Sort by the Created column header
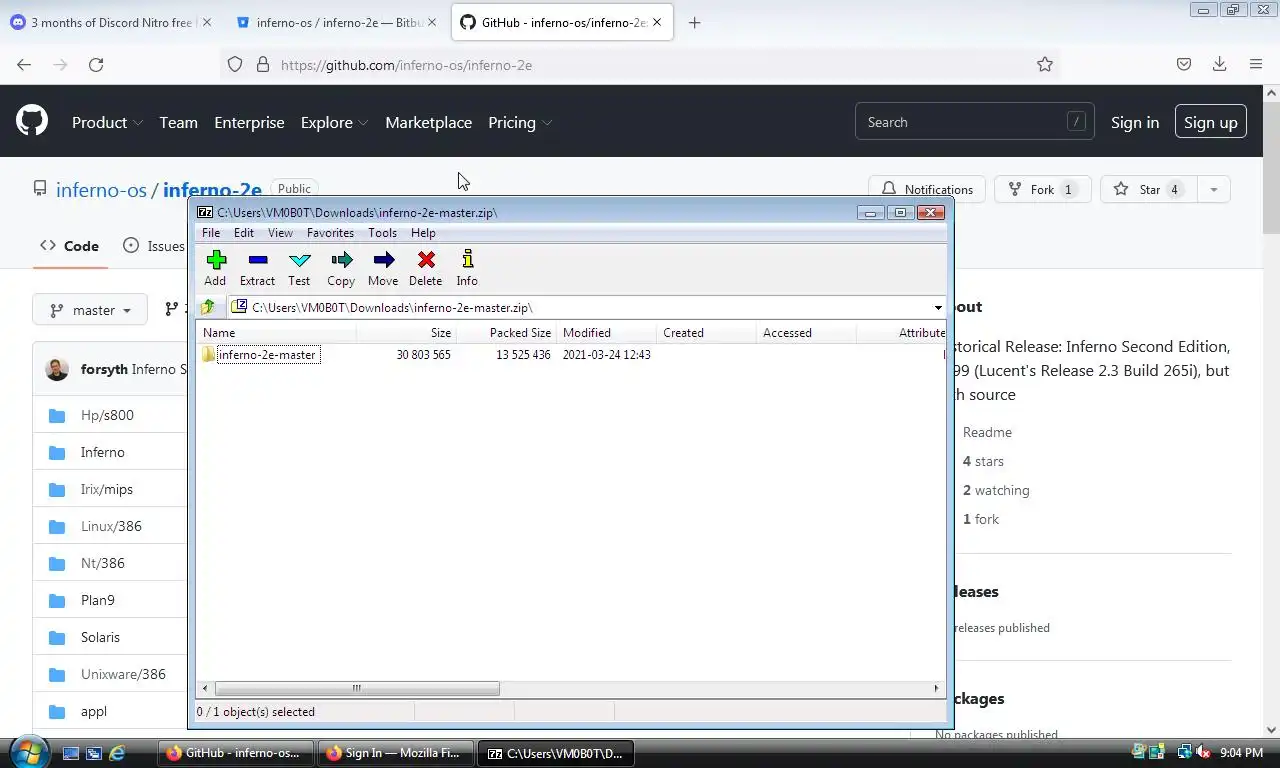1280x768 pixels. coord(706,333)
